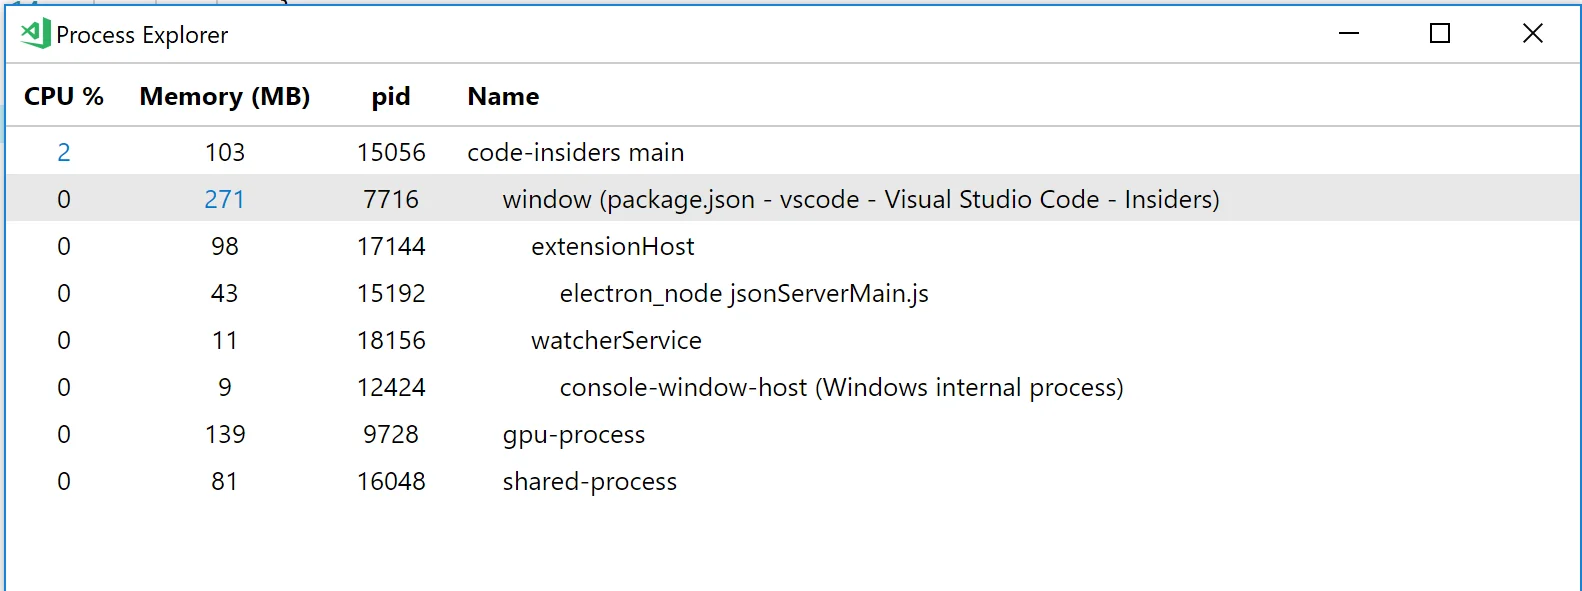Click the 139 memory value for gpu-process
The width and height of the screenshot is (1582, 591).
coord(225,434)
